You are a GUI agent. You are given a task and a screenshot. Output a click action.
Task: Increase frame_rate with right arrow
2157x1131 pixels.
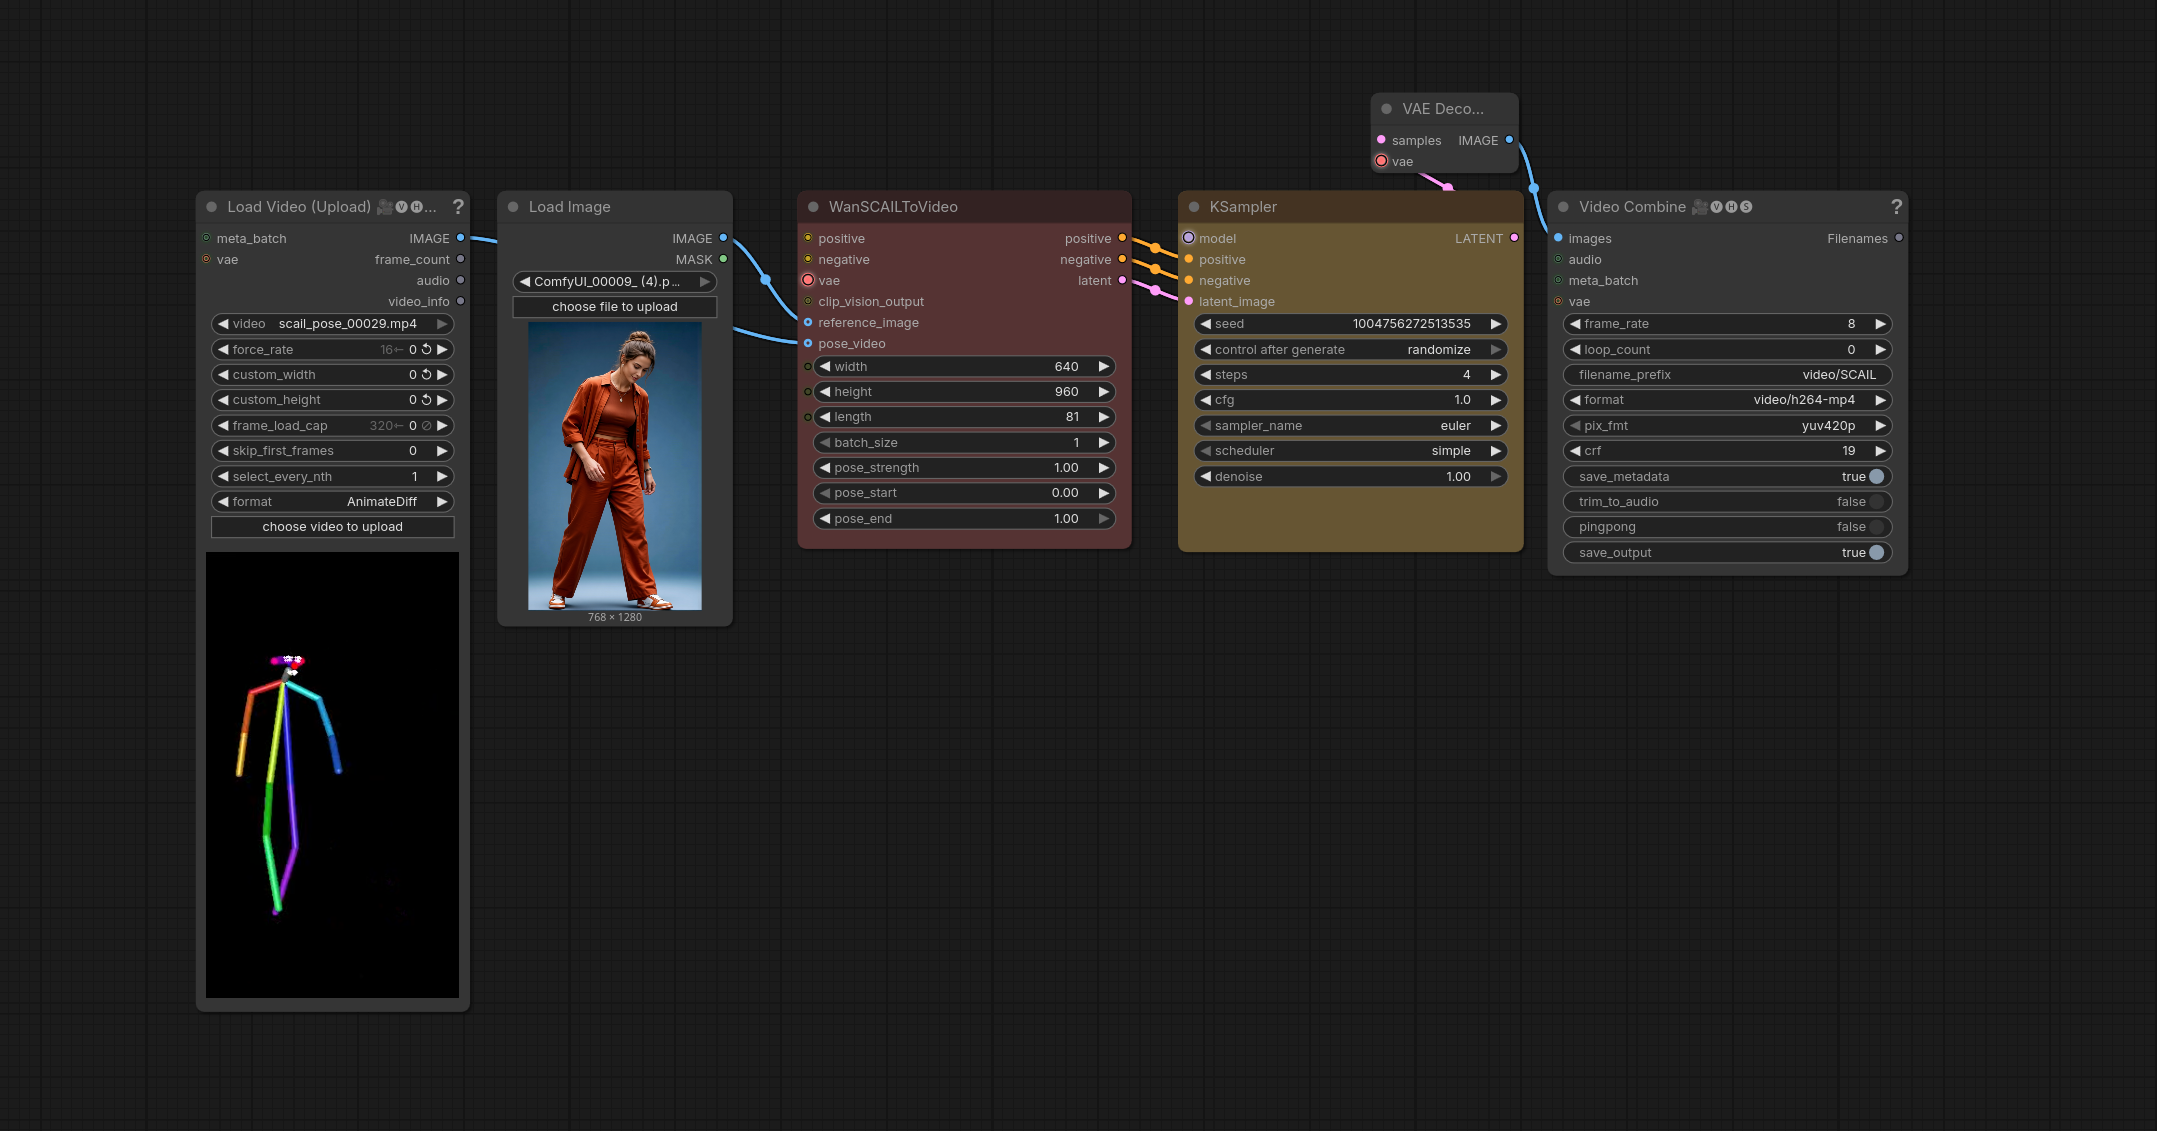1880,324
